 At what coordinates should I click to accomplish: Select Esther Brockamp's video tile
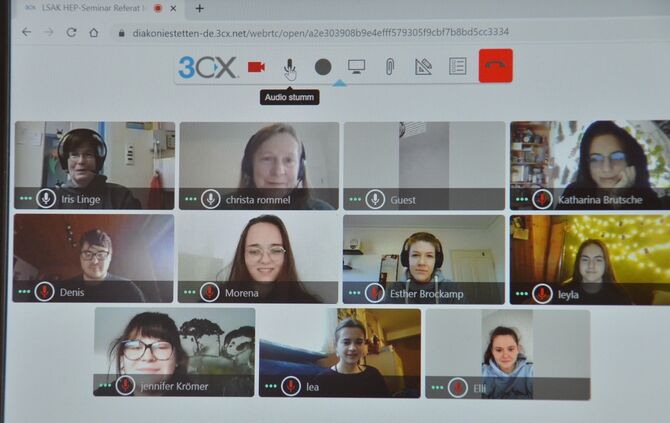click(420, 256)
